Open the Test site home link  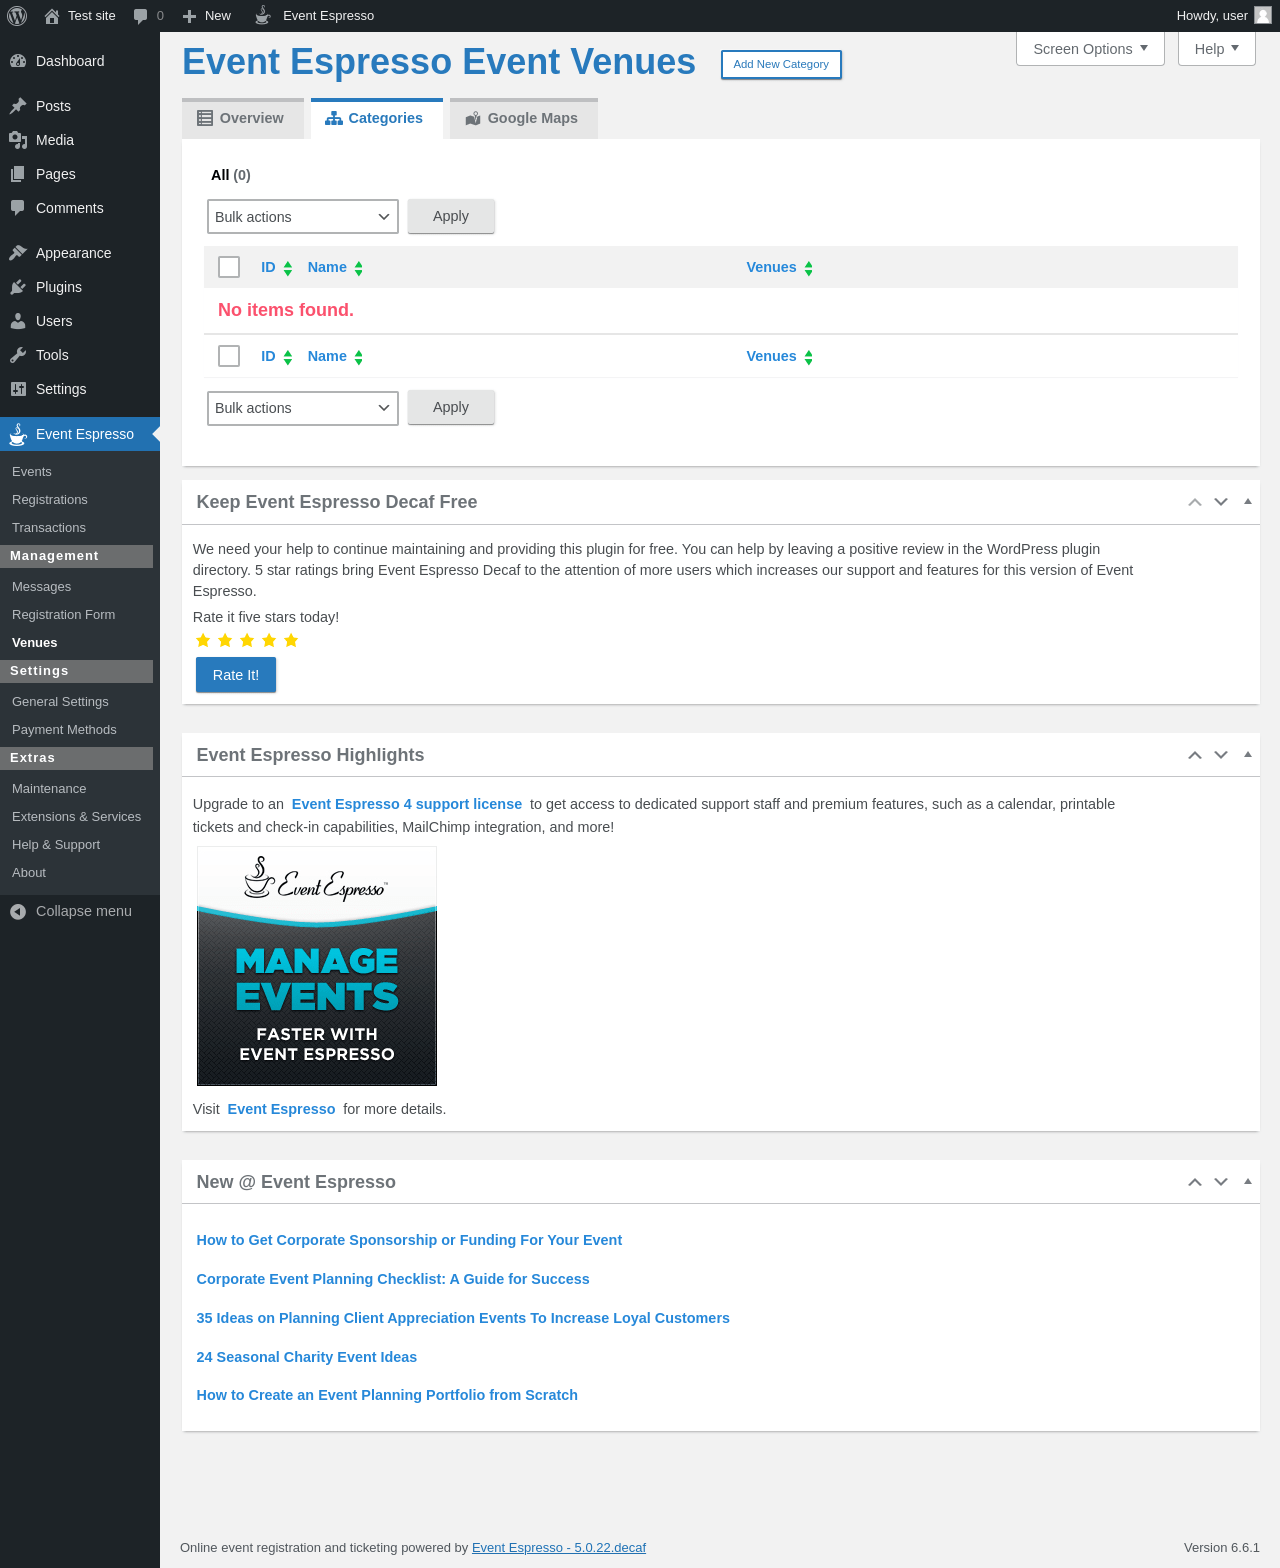pos(80,16)
